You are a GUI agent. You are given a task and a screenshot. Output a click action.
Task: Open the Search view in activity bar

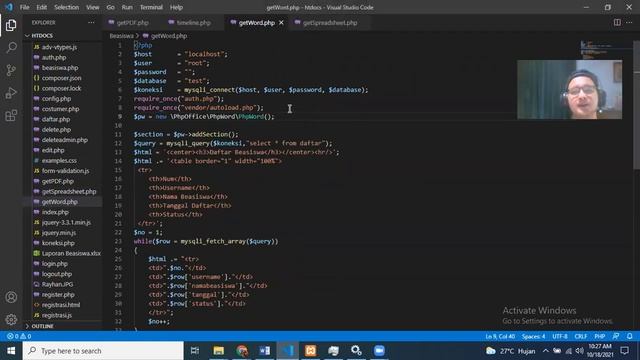[11, 47]
